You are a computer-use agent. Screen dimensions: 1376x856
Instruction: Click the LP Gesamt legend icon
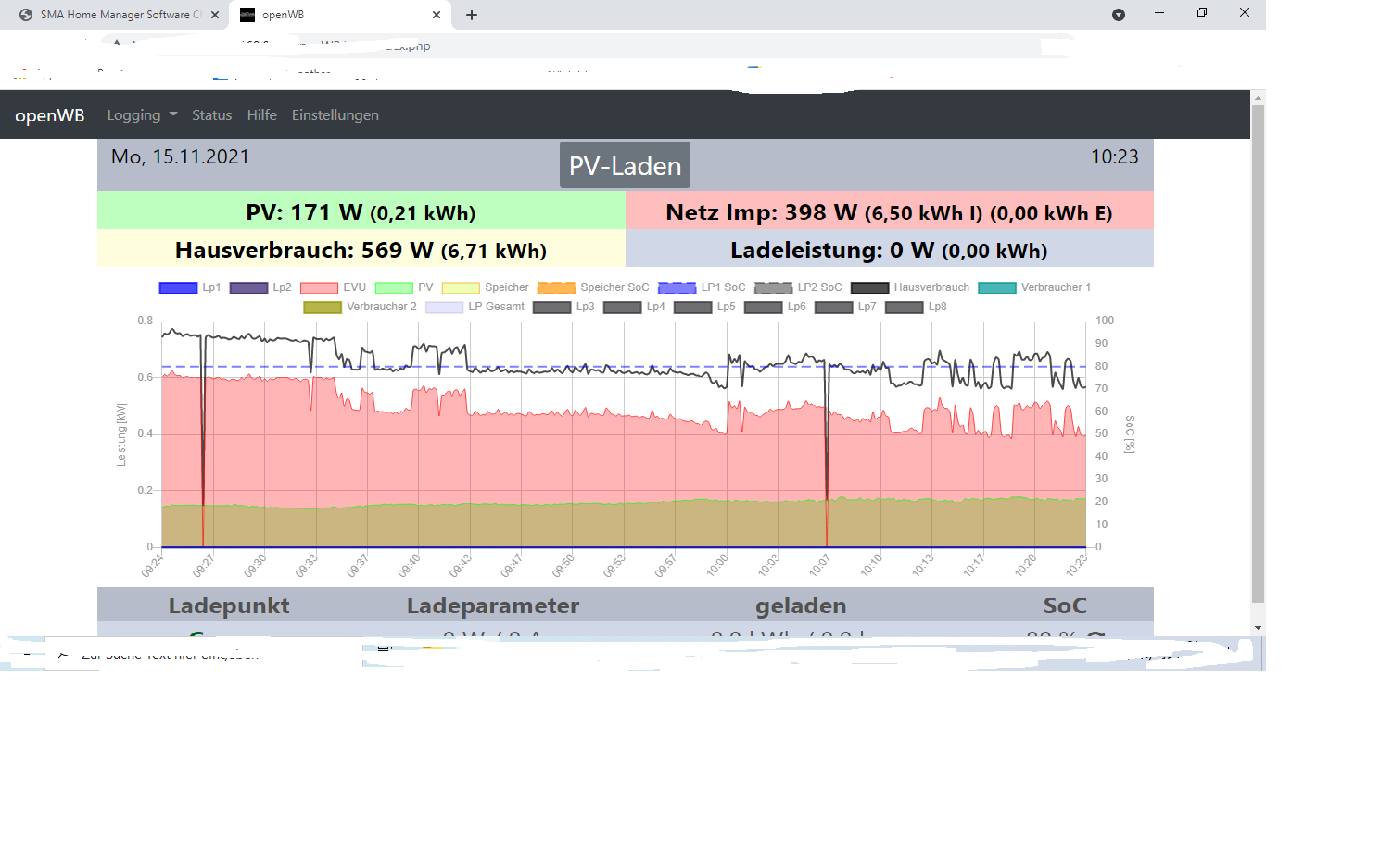(x=444, y=307)
